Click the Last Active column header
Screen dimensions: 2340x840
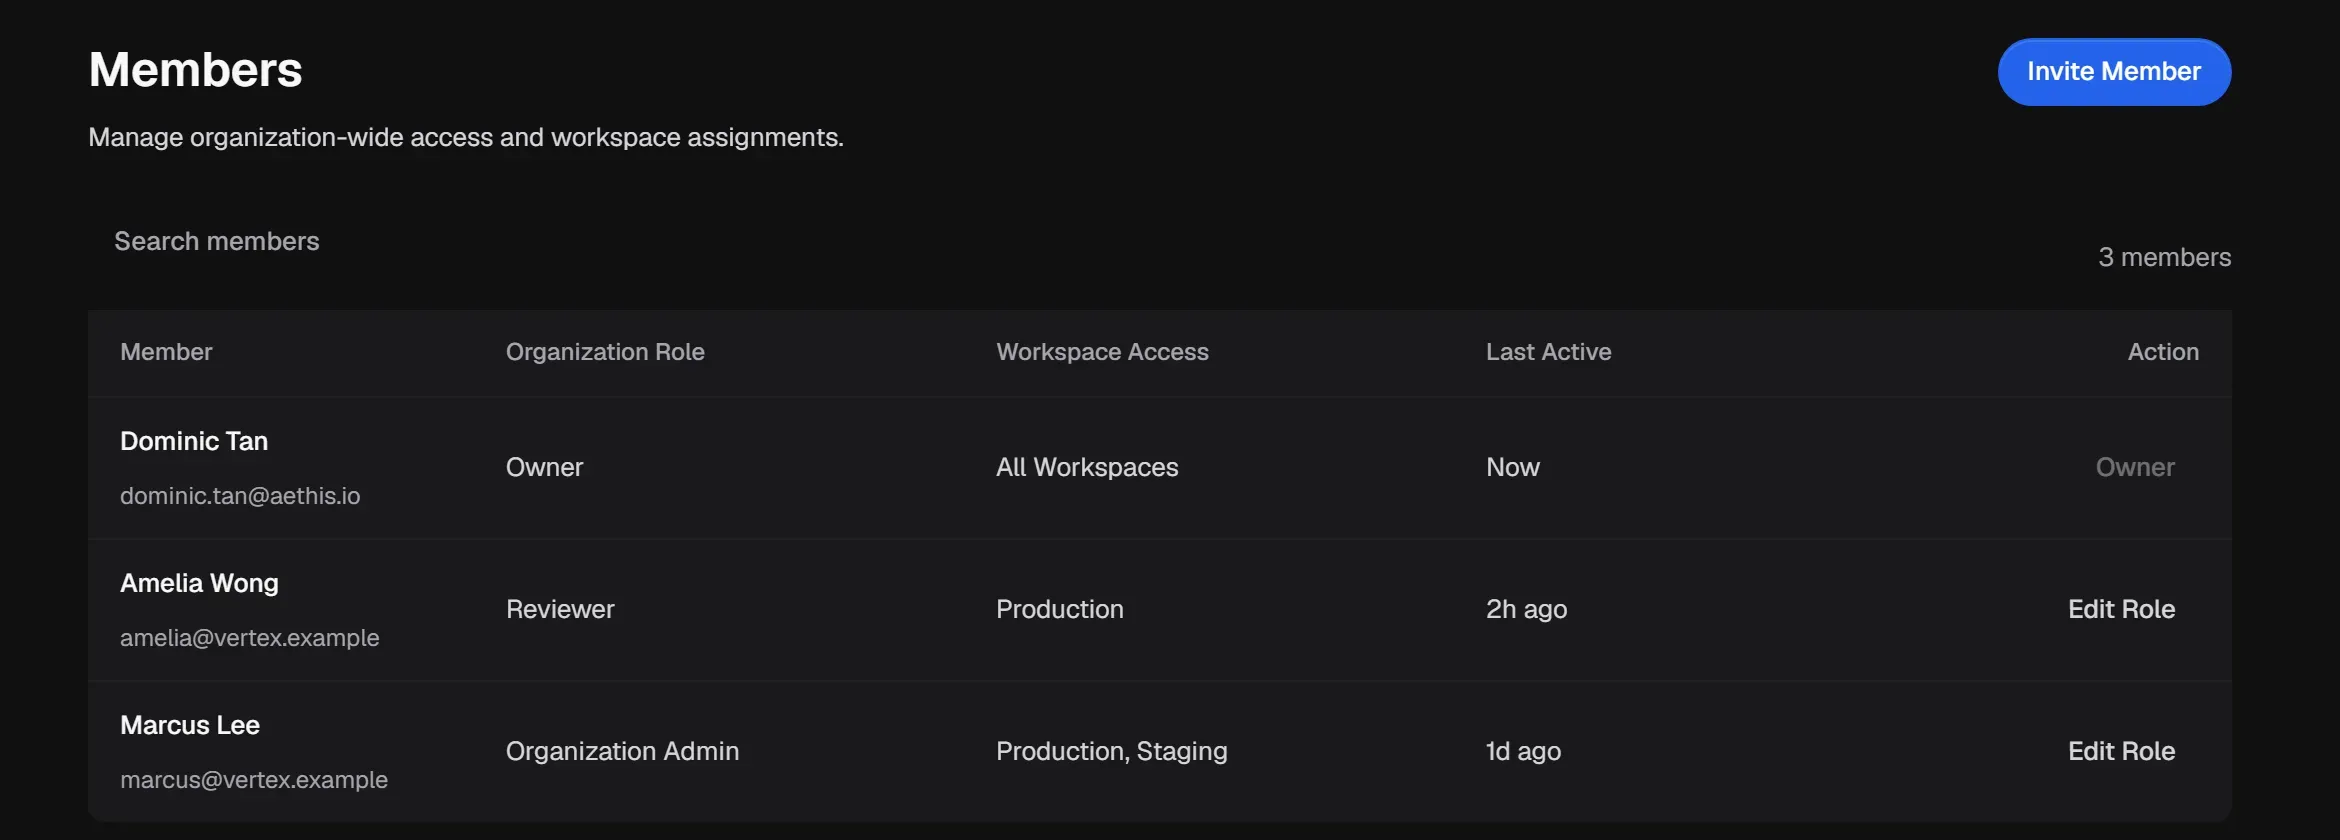coord(1548,352)
